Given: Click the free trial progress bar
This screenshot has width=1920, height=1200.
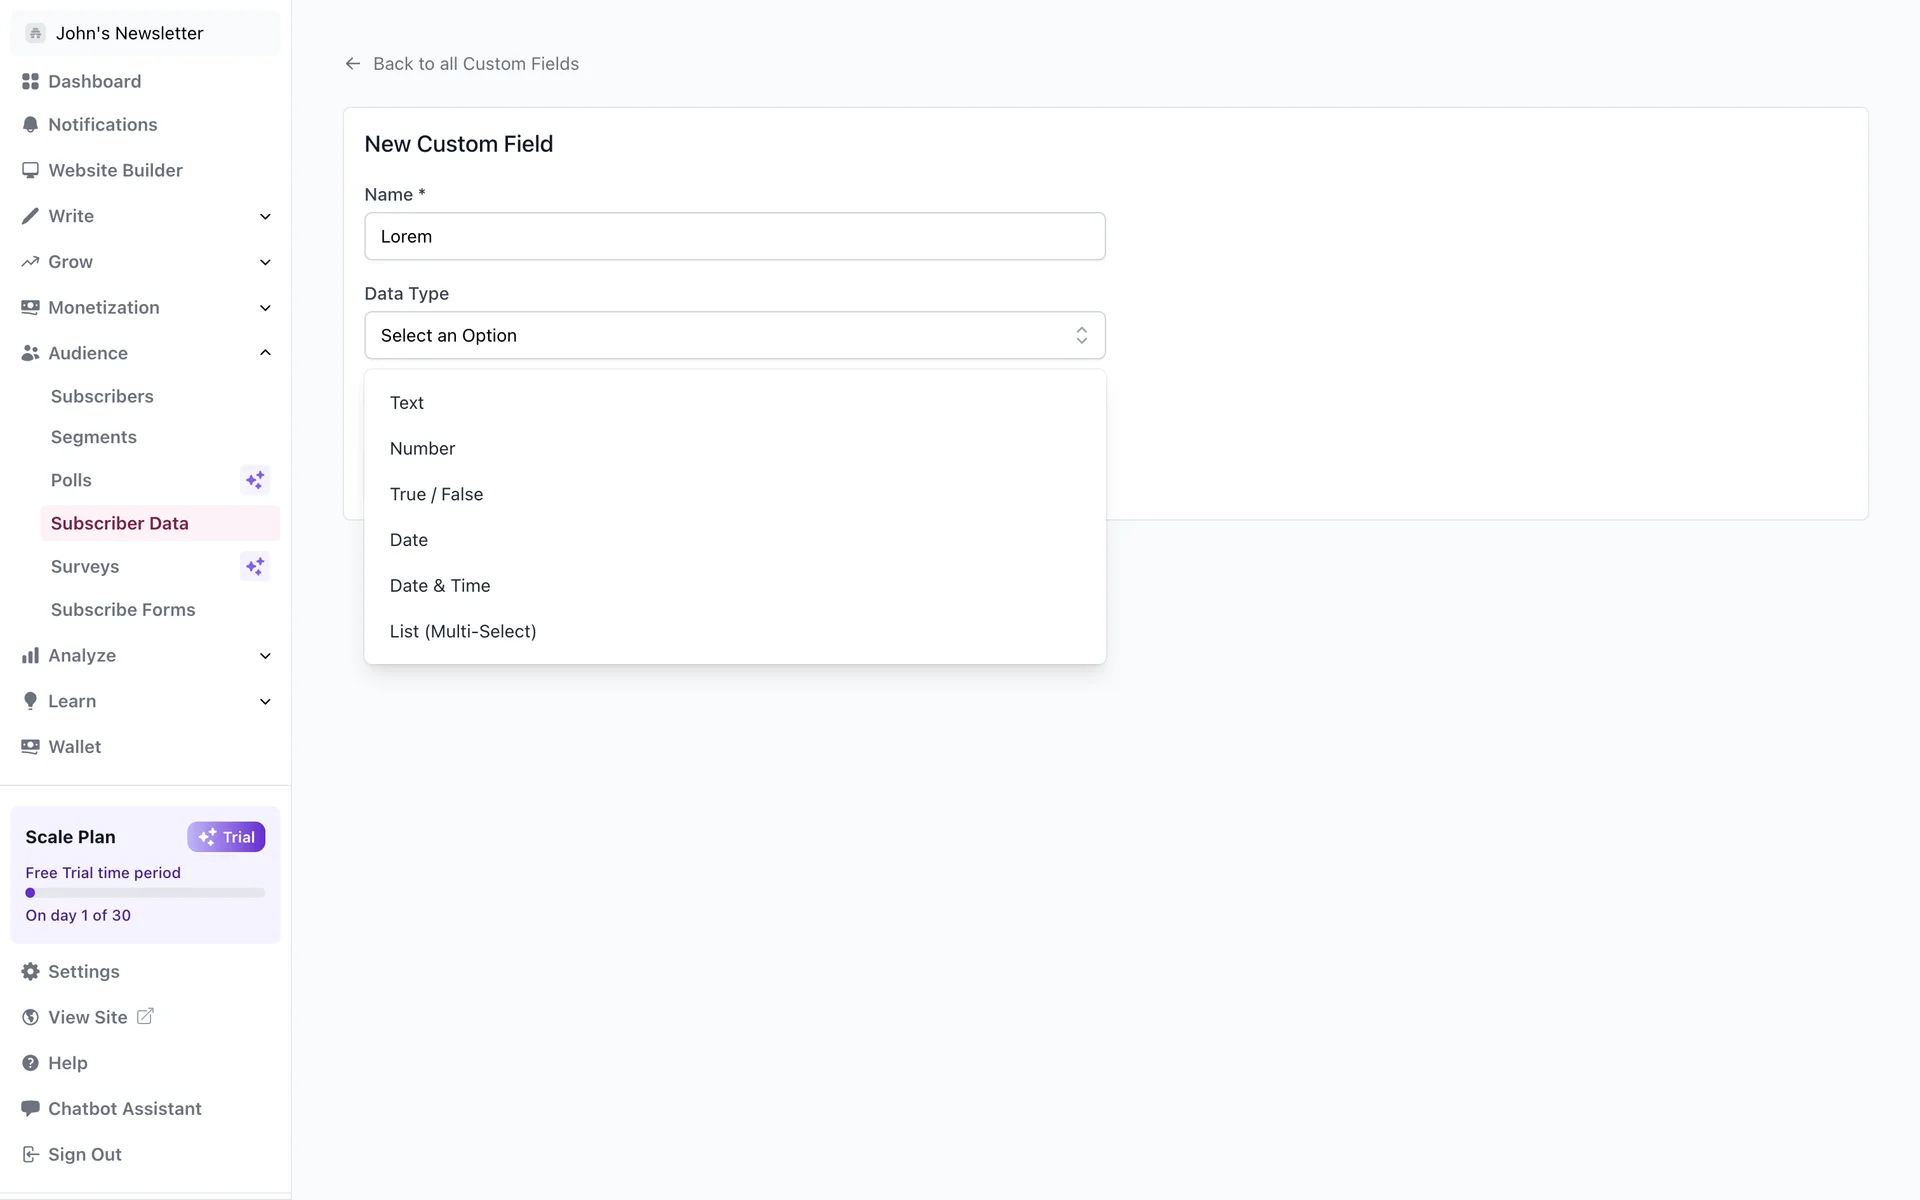Looking at the screenshot, I should coord(145,893).
